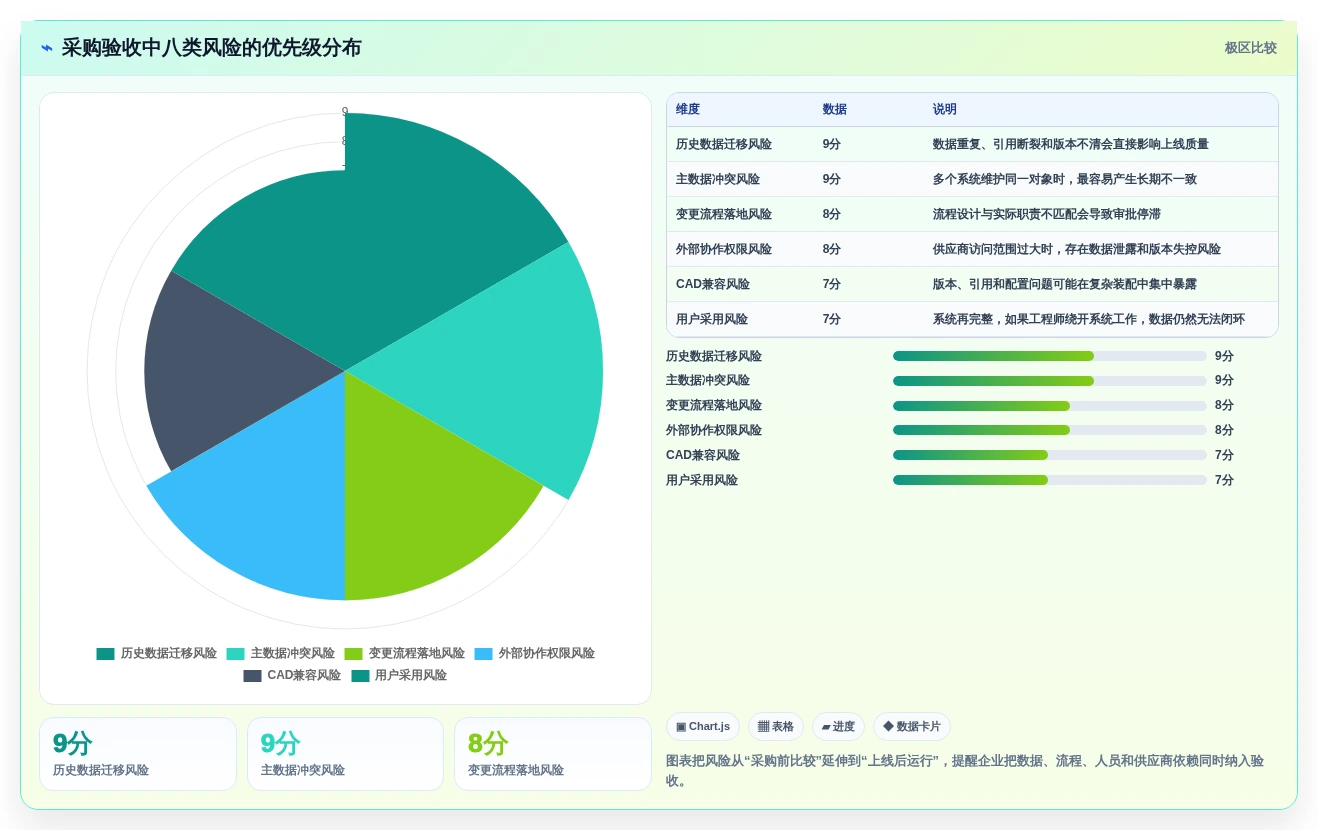Click the 7分 value after the 用户采用风险 progress bar
Screen dimensions: 1318x830
coord(1224,480)
